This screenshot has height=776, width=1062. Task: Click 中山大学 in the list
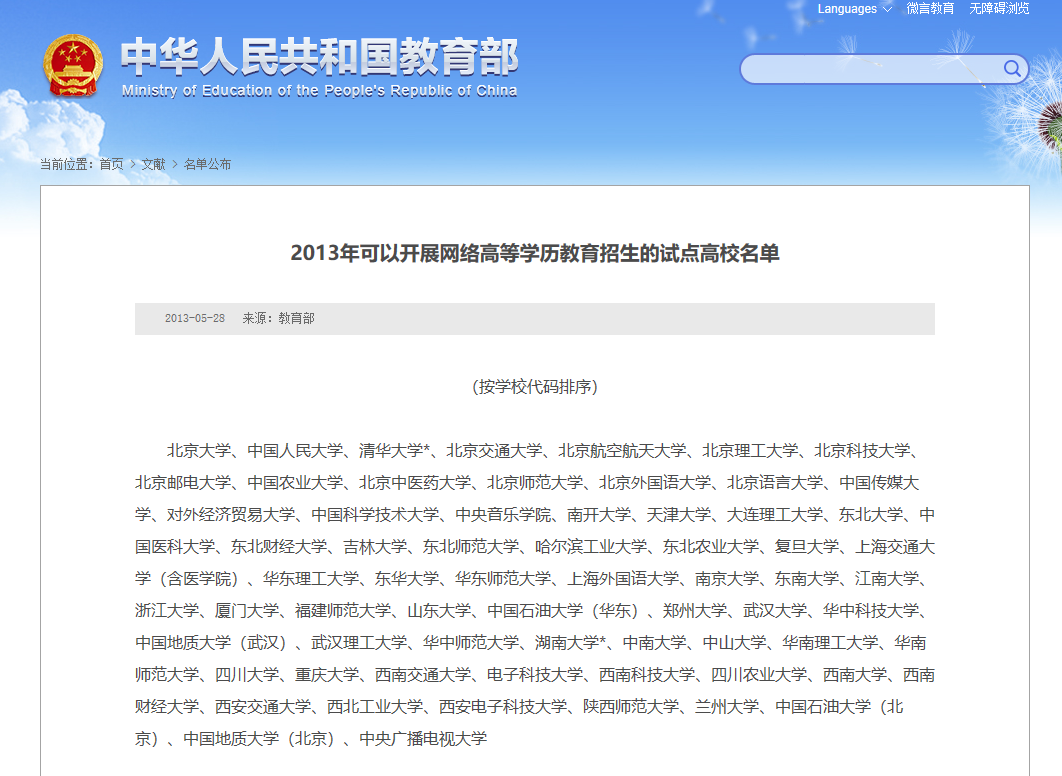(735, 643)
